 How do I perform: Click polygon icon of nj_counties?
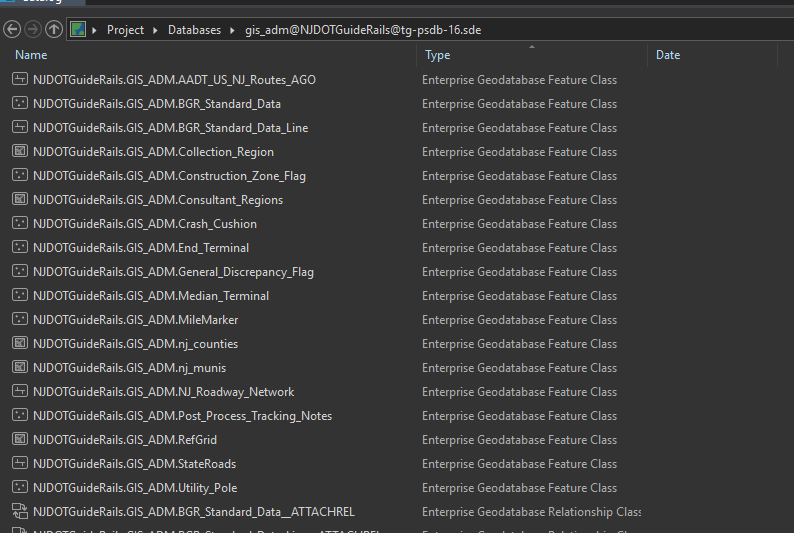point(20,343)
